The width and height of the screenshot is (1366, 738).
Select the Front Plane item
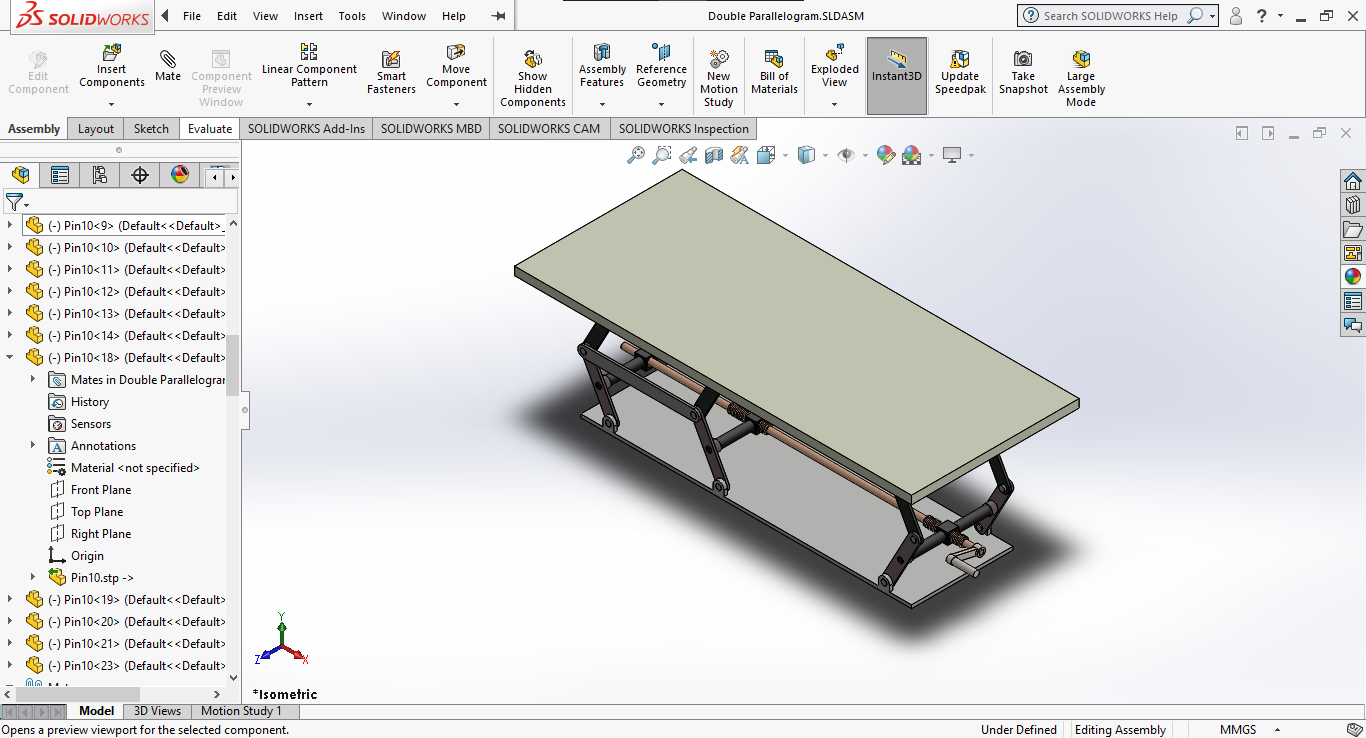(x=100, y=489)
